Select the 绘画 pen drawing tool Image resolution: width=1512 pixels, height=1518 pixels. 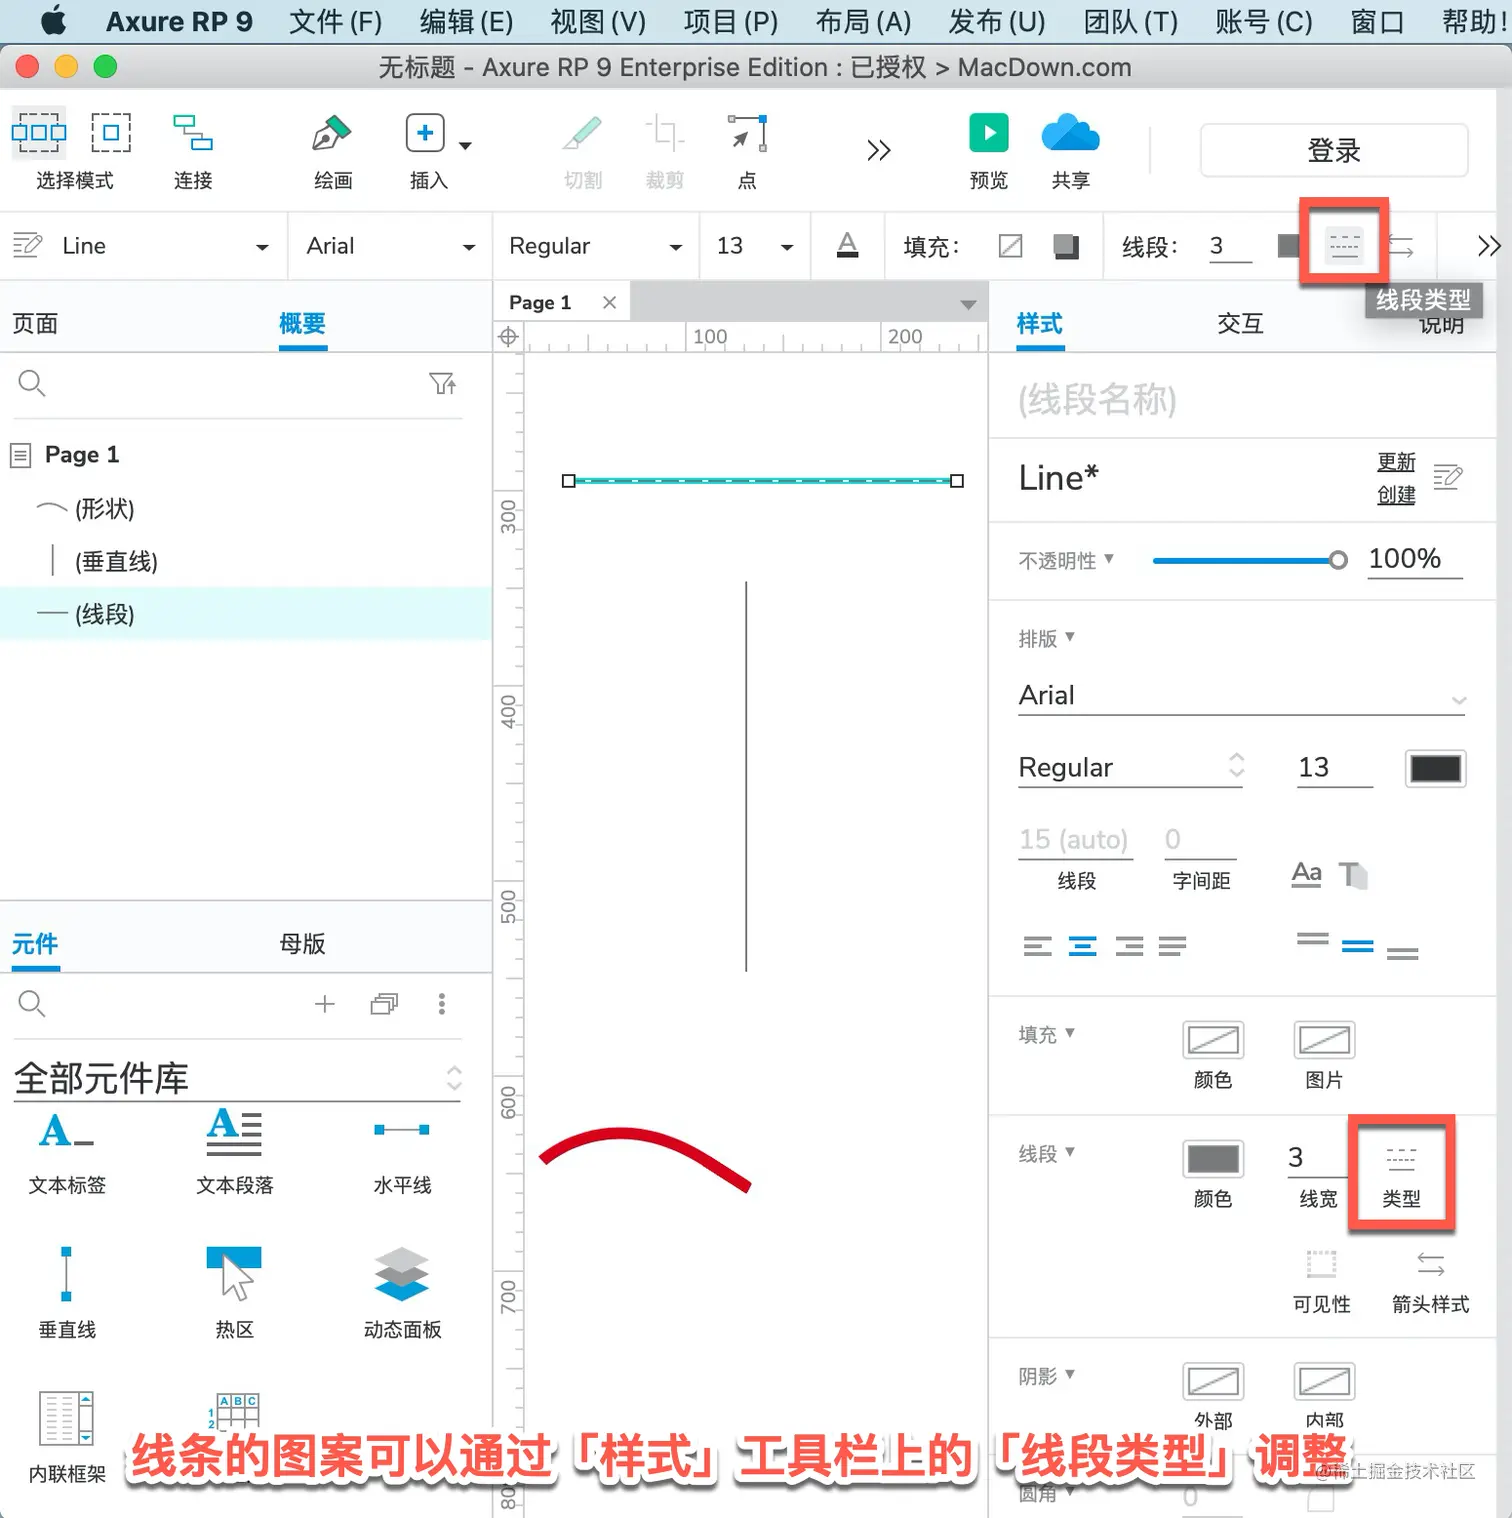pyautogui.click(x=331, y=132)
